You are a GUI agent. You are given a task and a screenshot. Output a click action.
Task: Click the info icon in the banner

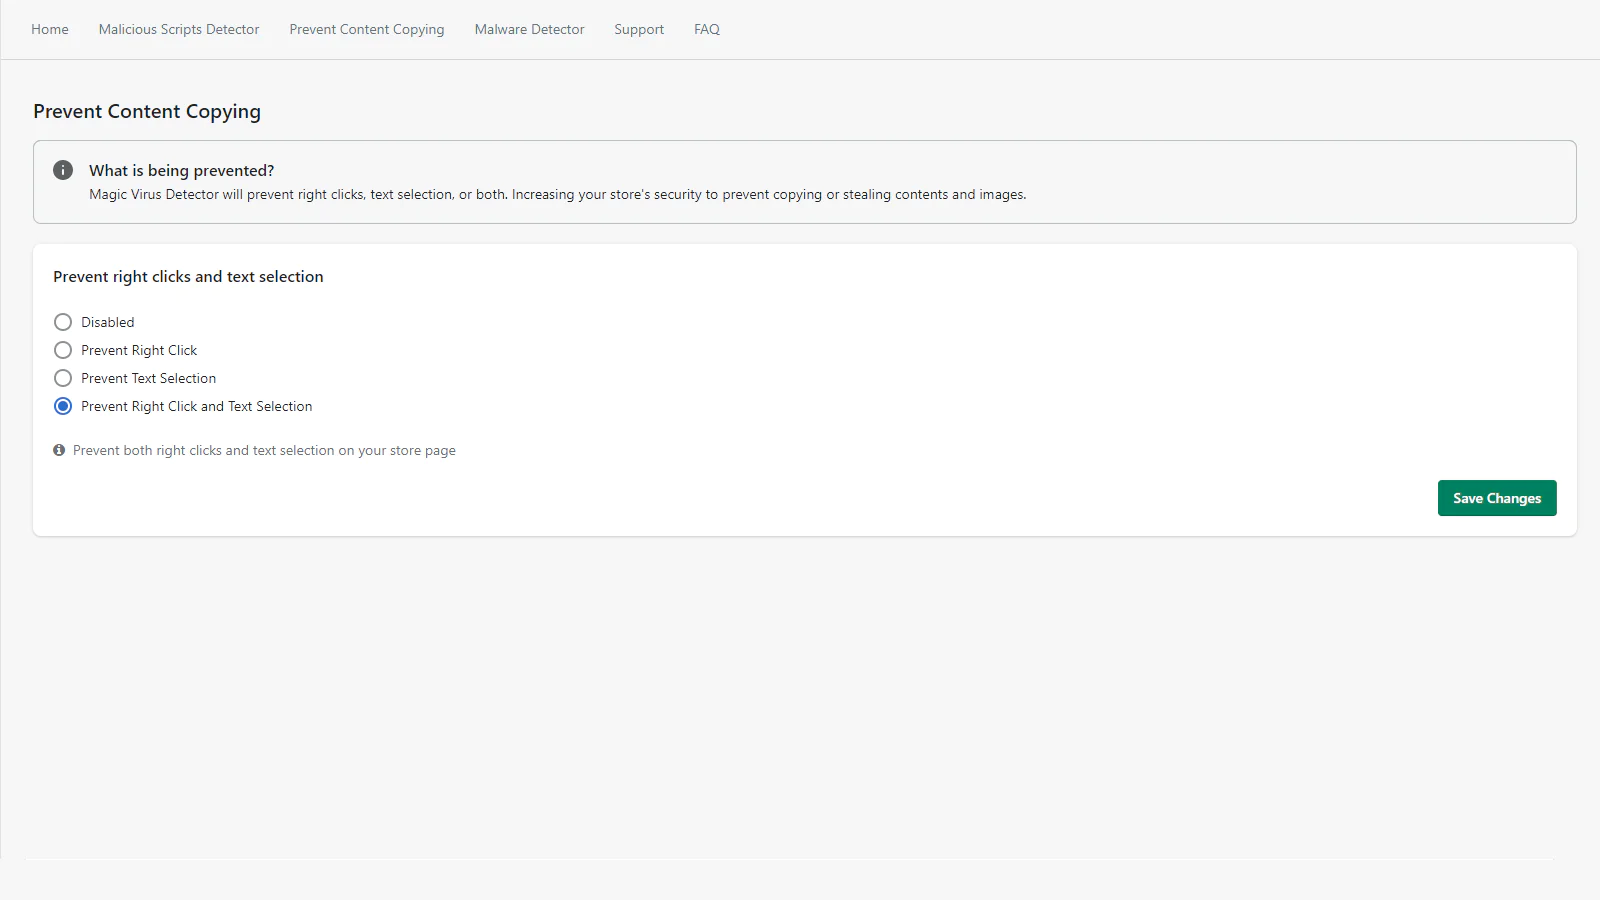pos(63,170)
